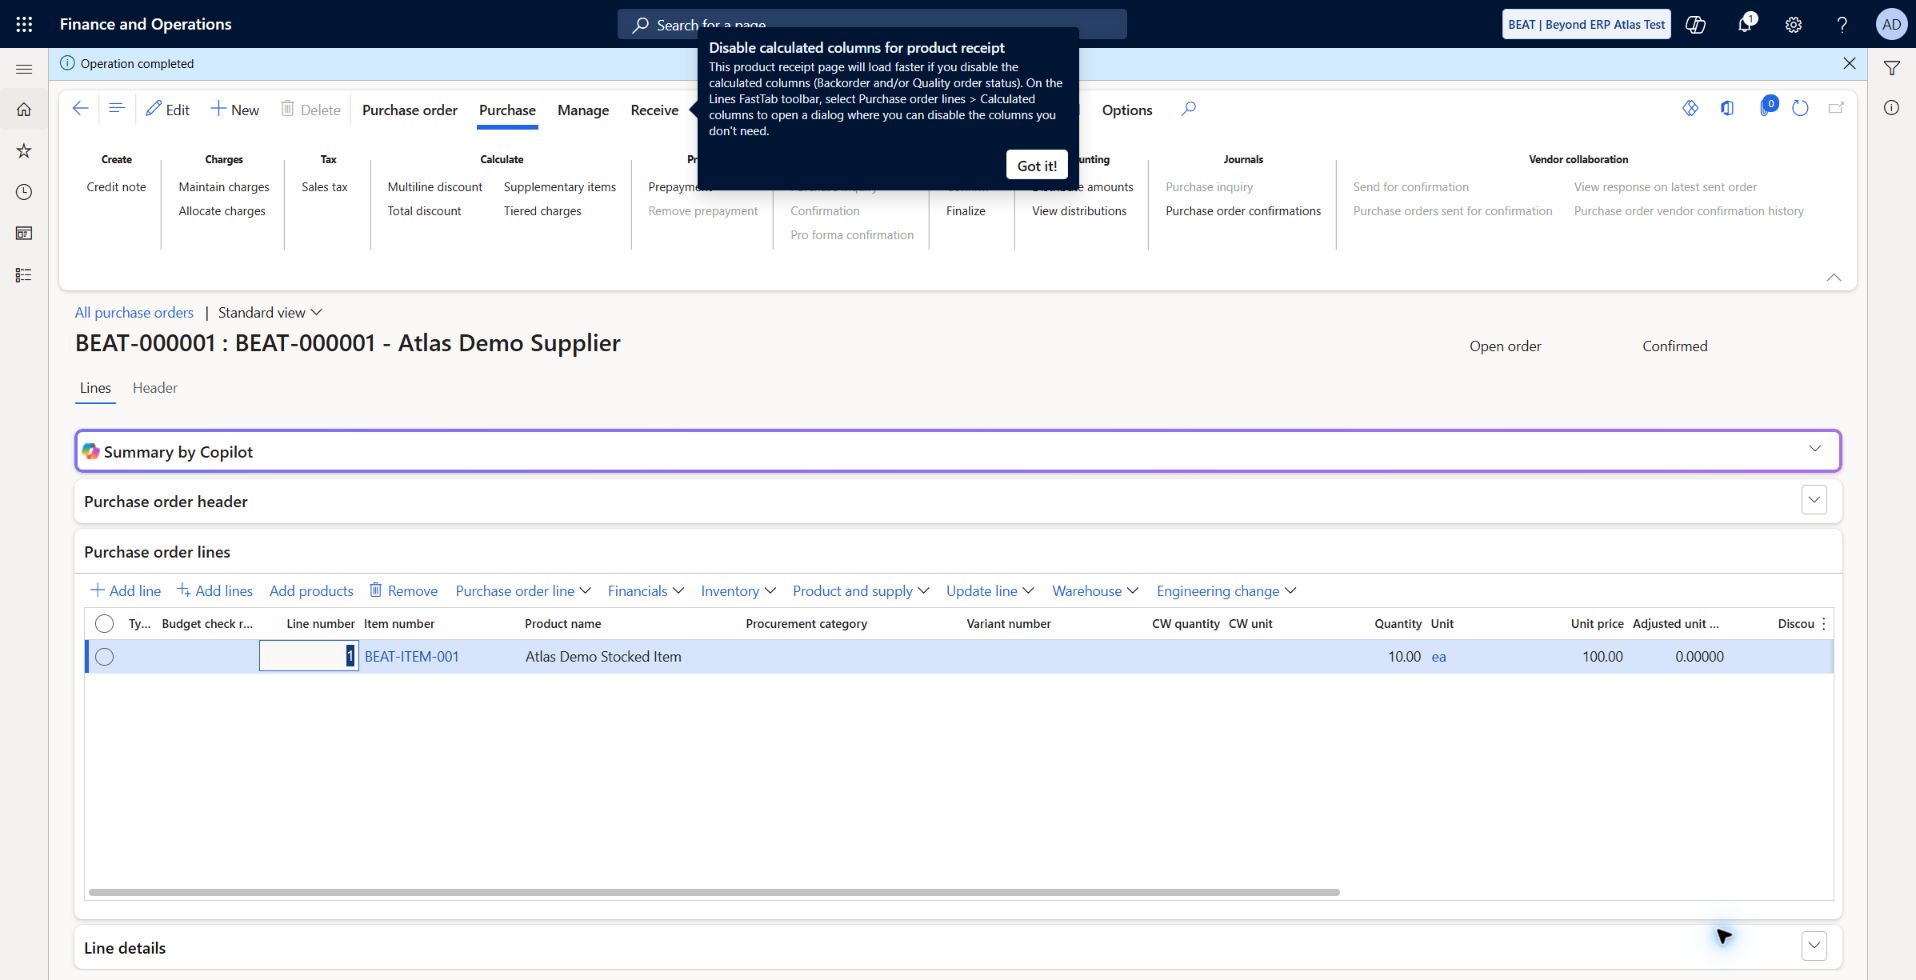Refresh the page with the refresh icon

pos(1800,108)
